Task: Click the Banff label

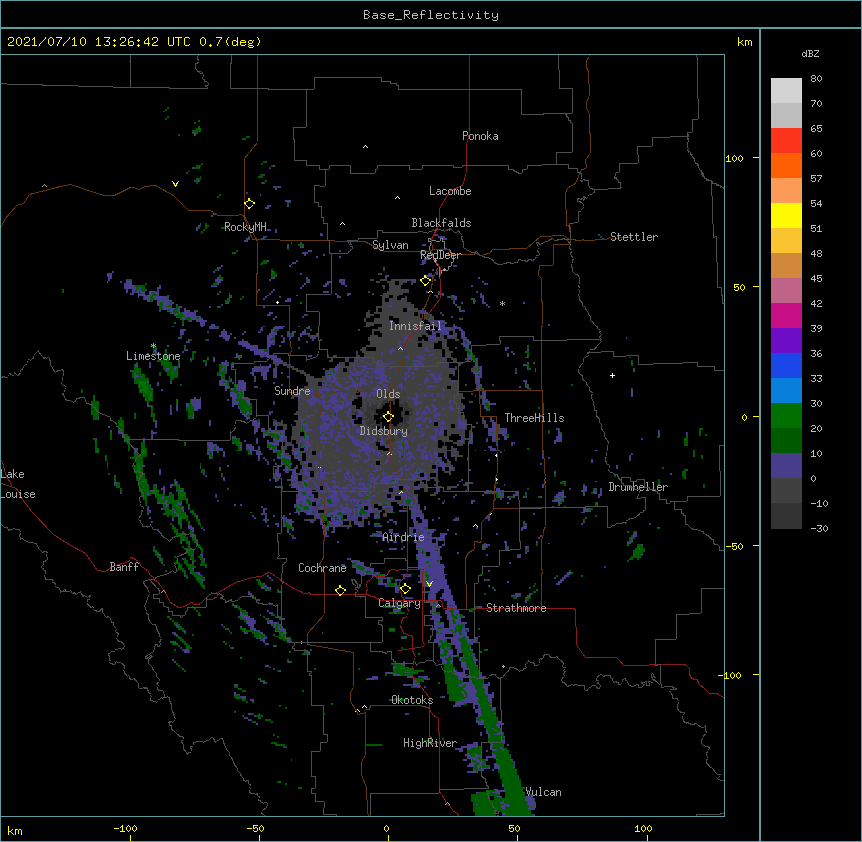Action: 124,567
